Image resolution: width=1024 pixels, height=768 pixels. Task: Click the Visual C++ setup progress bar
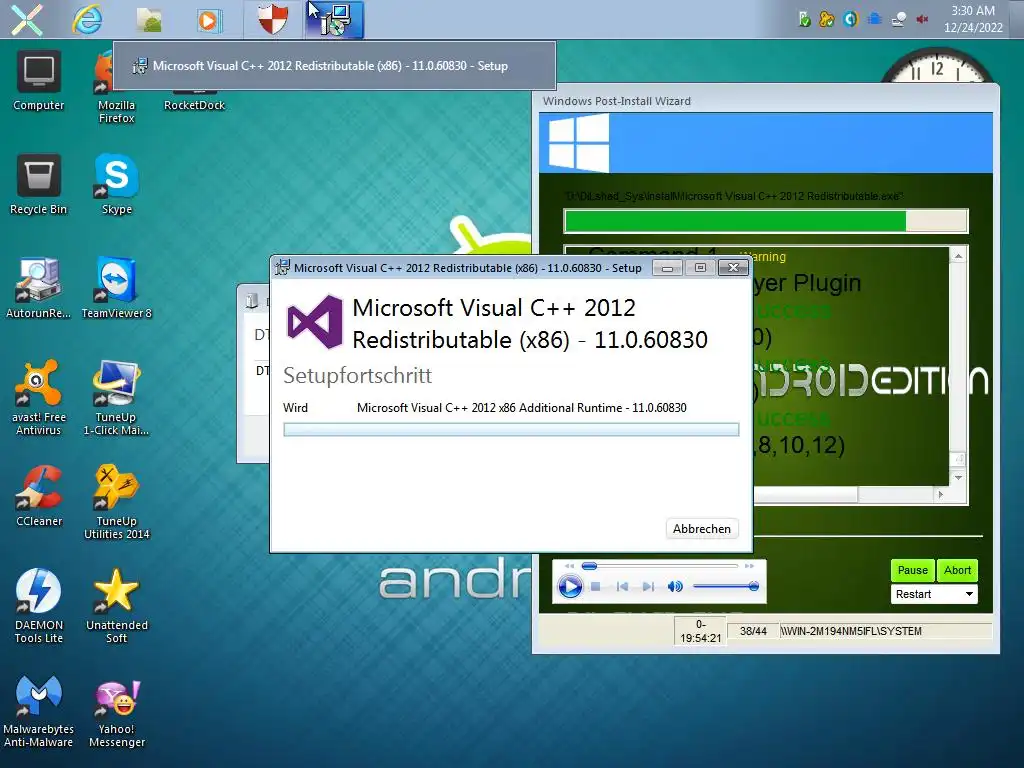click(x=511, y=429)
